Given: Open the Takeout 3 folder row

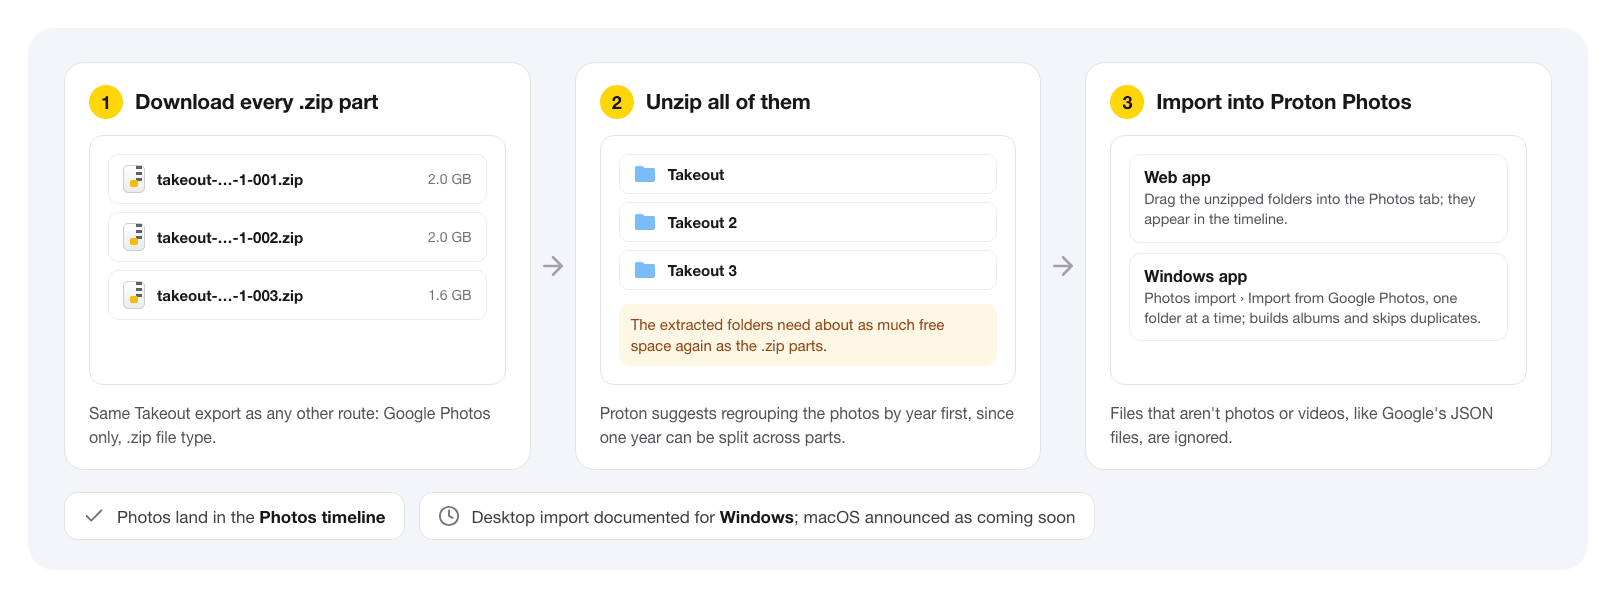Looking at the screenshot, I should tap(808, 270).
